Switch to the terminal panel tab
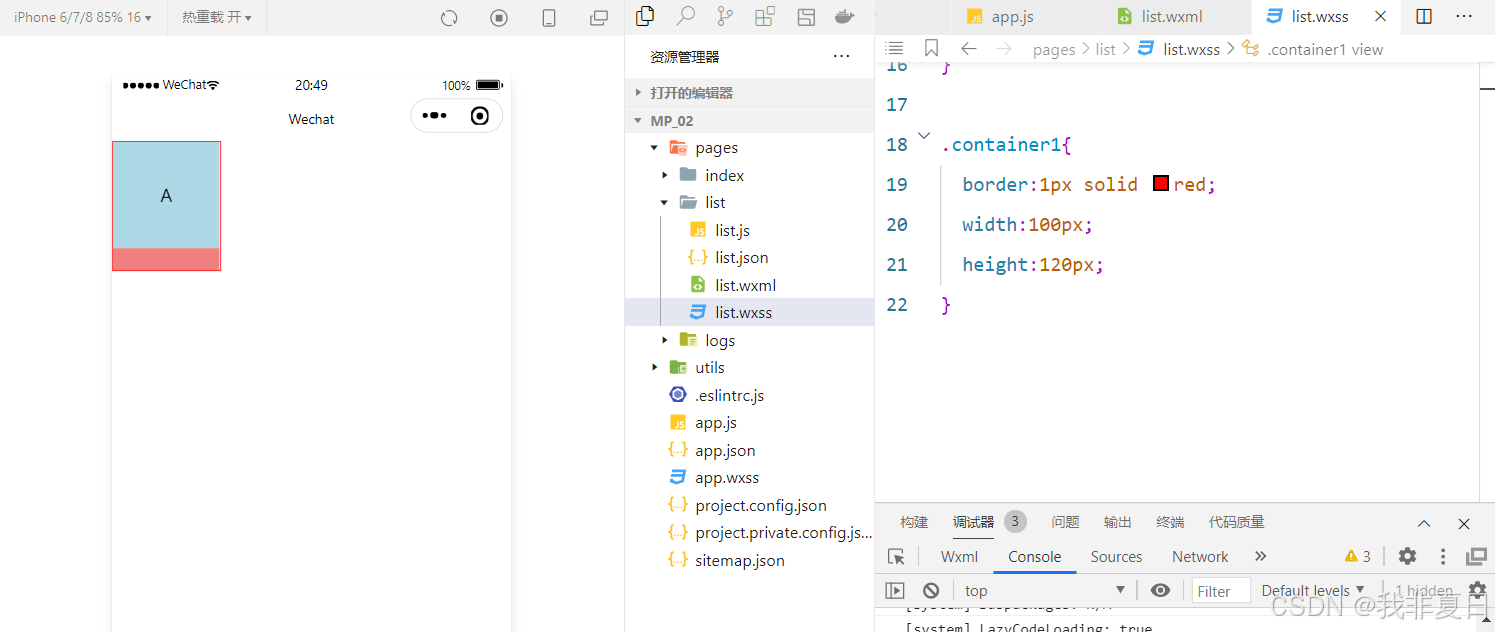Viewport: 1495px width, 632px height. click(x=1170, y=522)
